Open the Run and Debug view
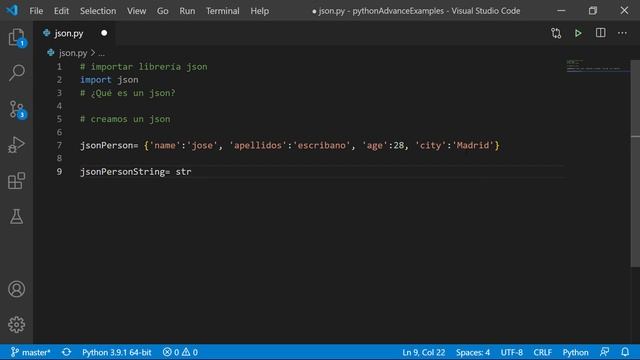Image resolution: width=640 pixels, height=360 pixels. pyautogui.click(x=16, y=145)
